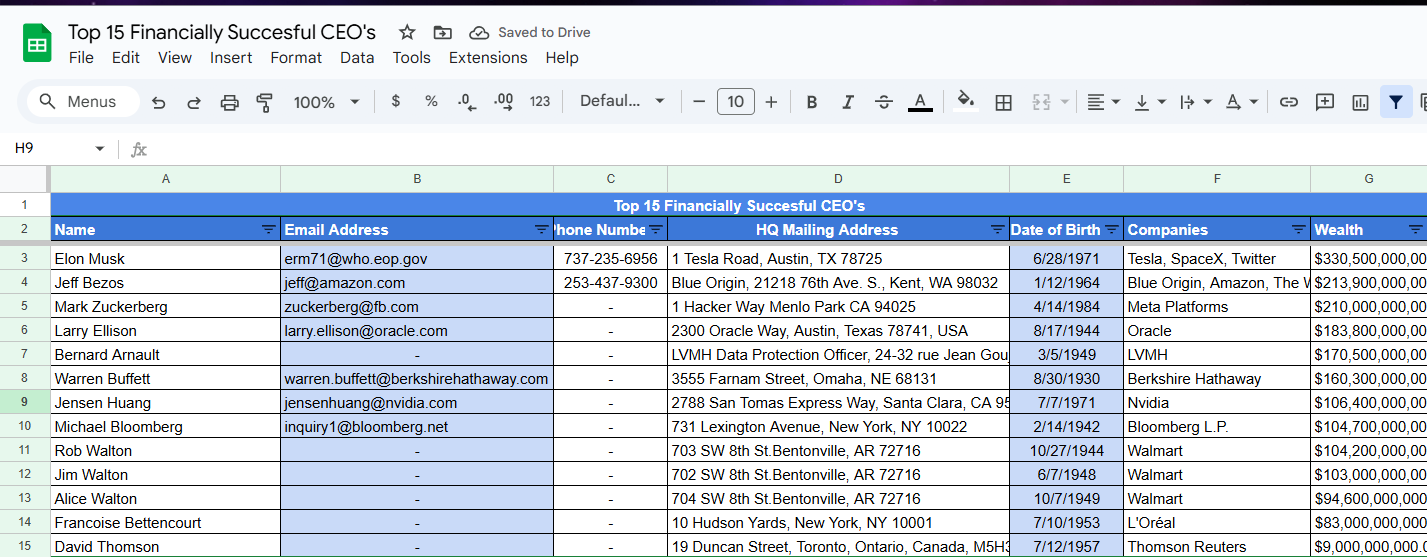Screen dimensions: 1427x557
Task: Open the Date of Birth column filter
Action: 1111,230
